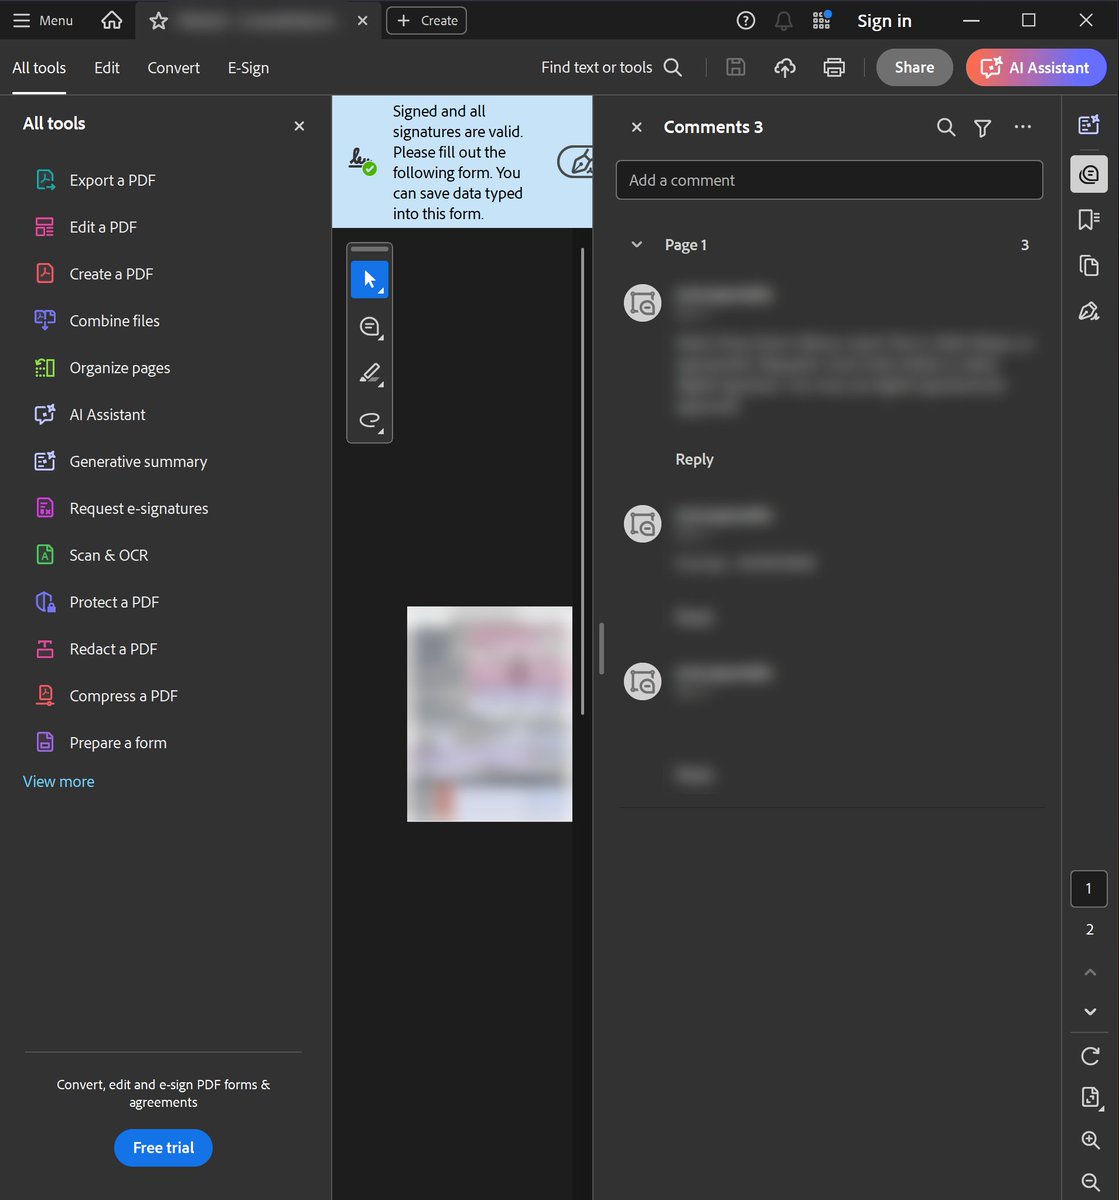Screen dimensions: 1119x1200
Task: Open the AI Assistant button
Action: coord(1036,67)
